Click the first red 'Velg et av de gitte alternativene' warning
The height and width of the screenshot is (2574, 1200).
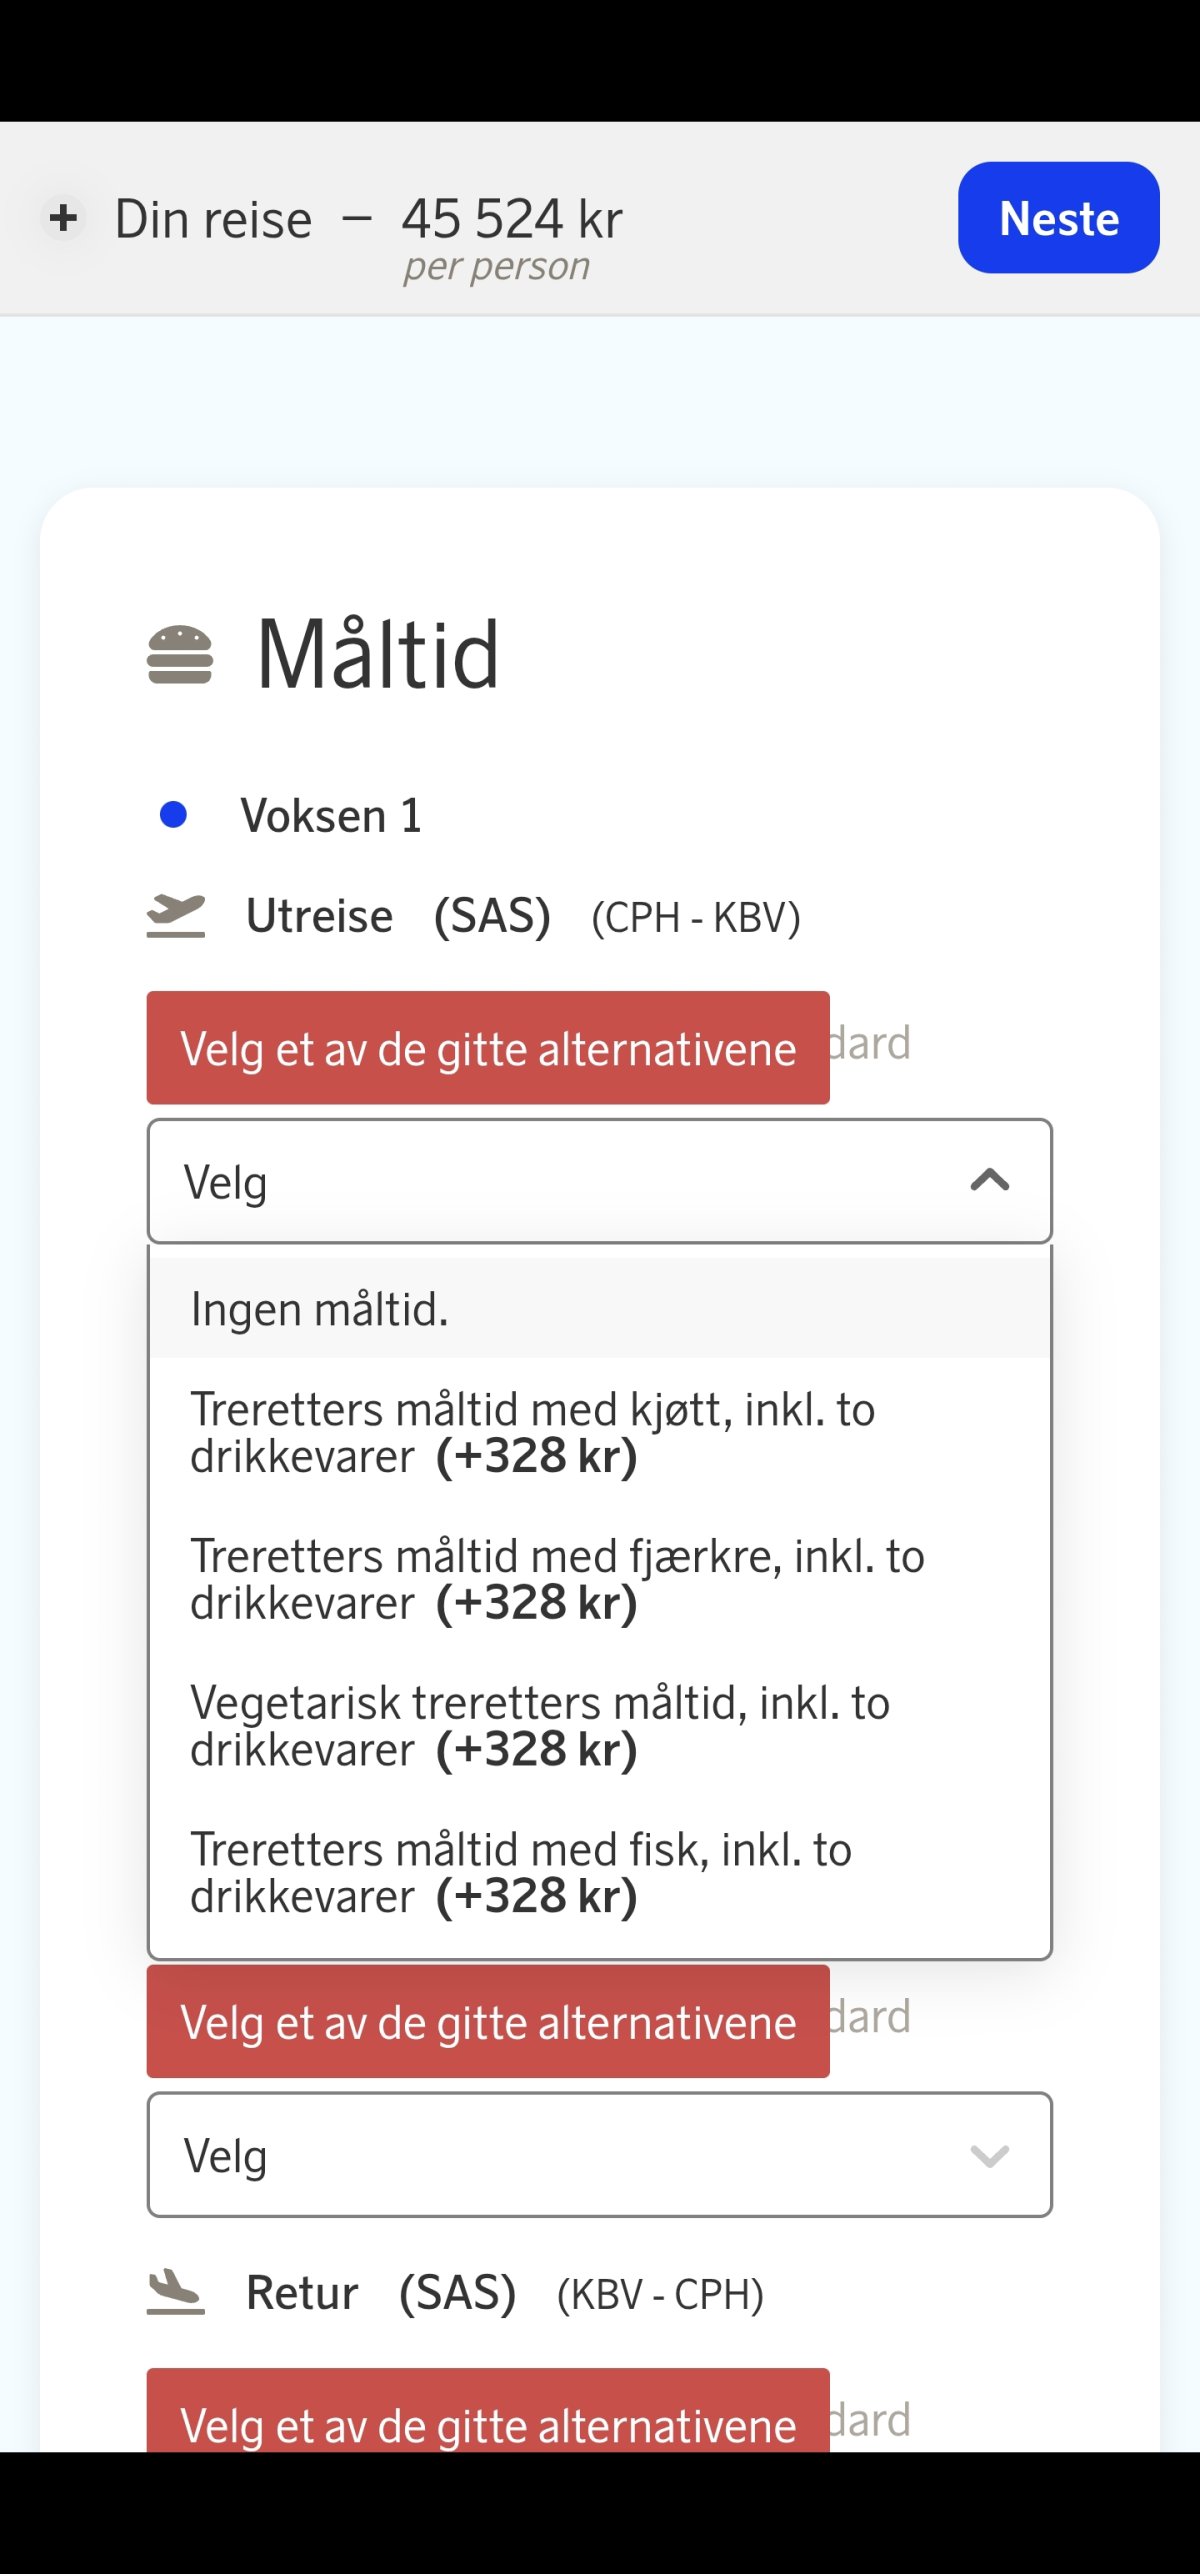(488, 1048)
